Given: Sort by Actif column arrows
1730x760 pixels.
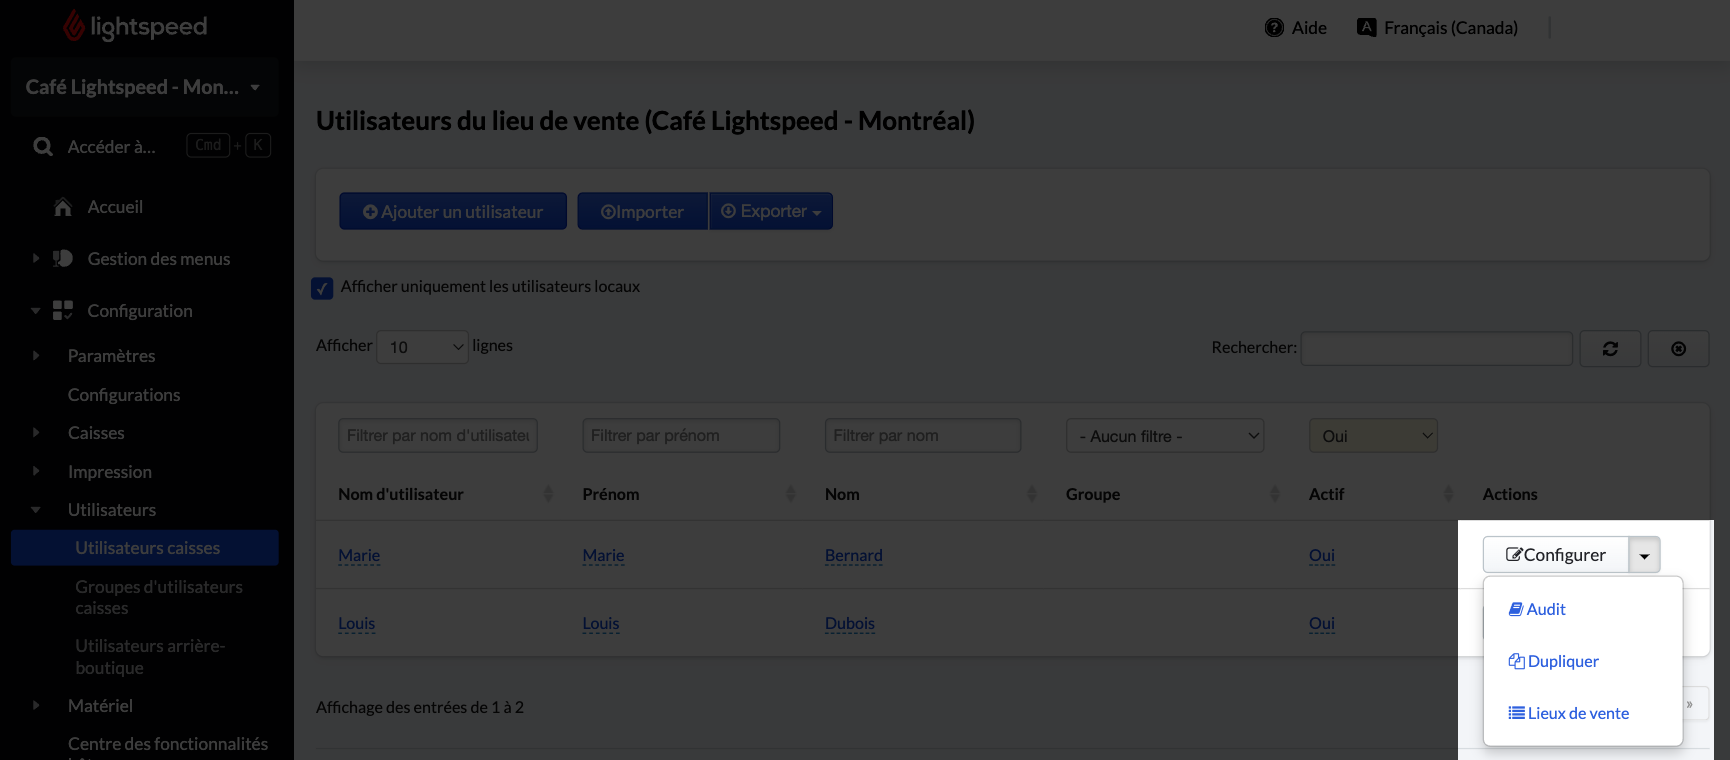Looking at the screenshot, I should [x=1449, y=494].
